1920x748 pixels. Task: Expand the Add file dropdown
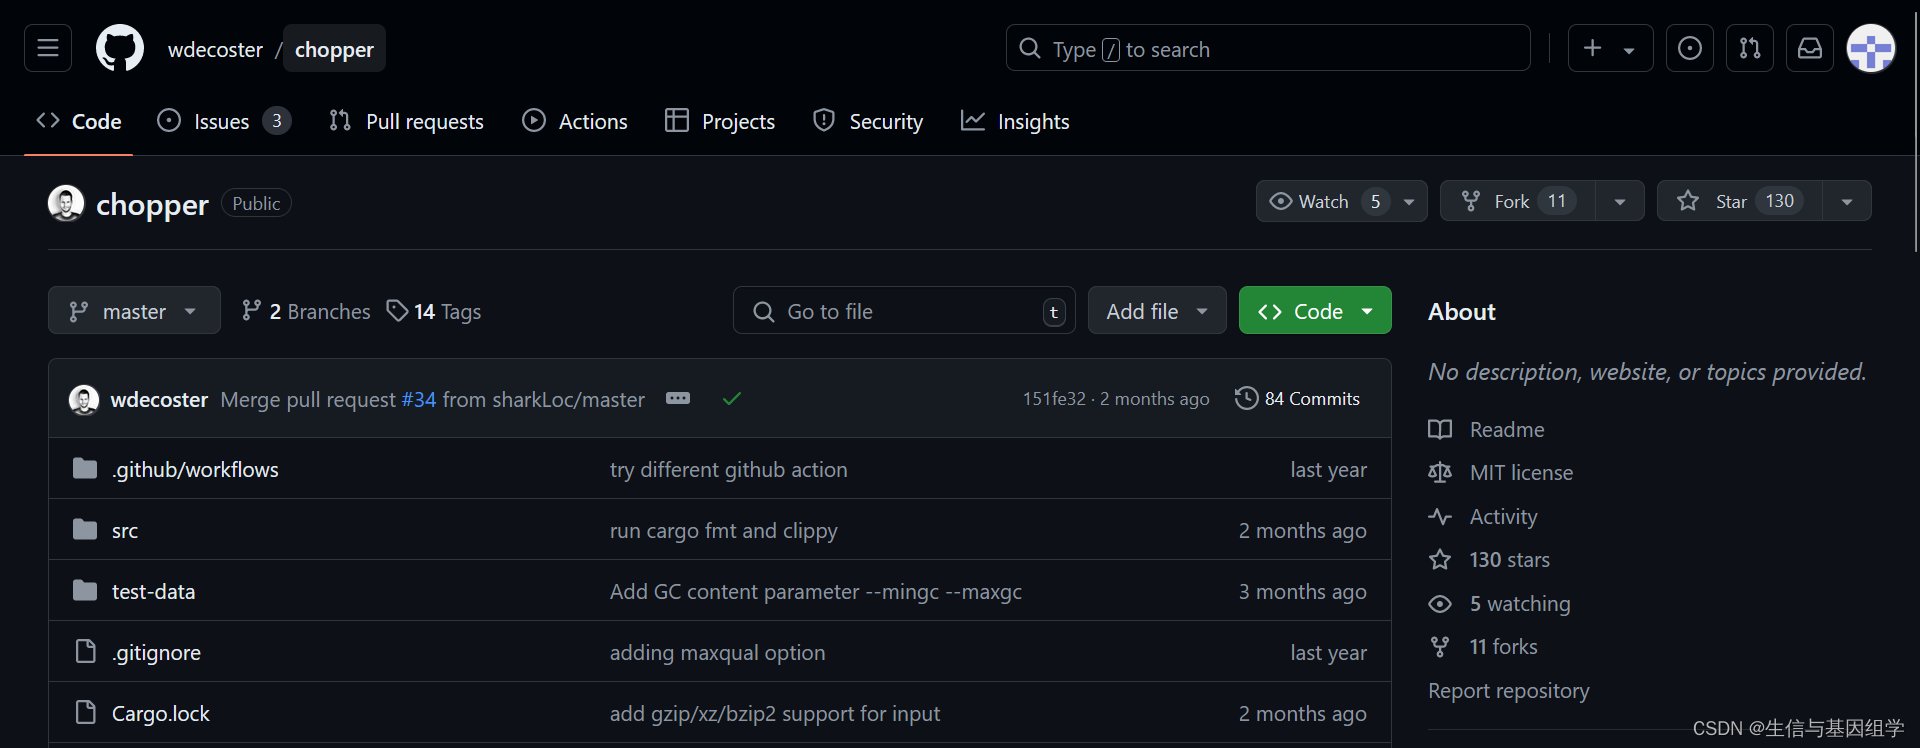(x=1157, y=311)
